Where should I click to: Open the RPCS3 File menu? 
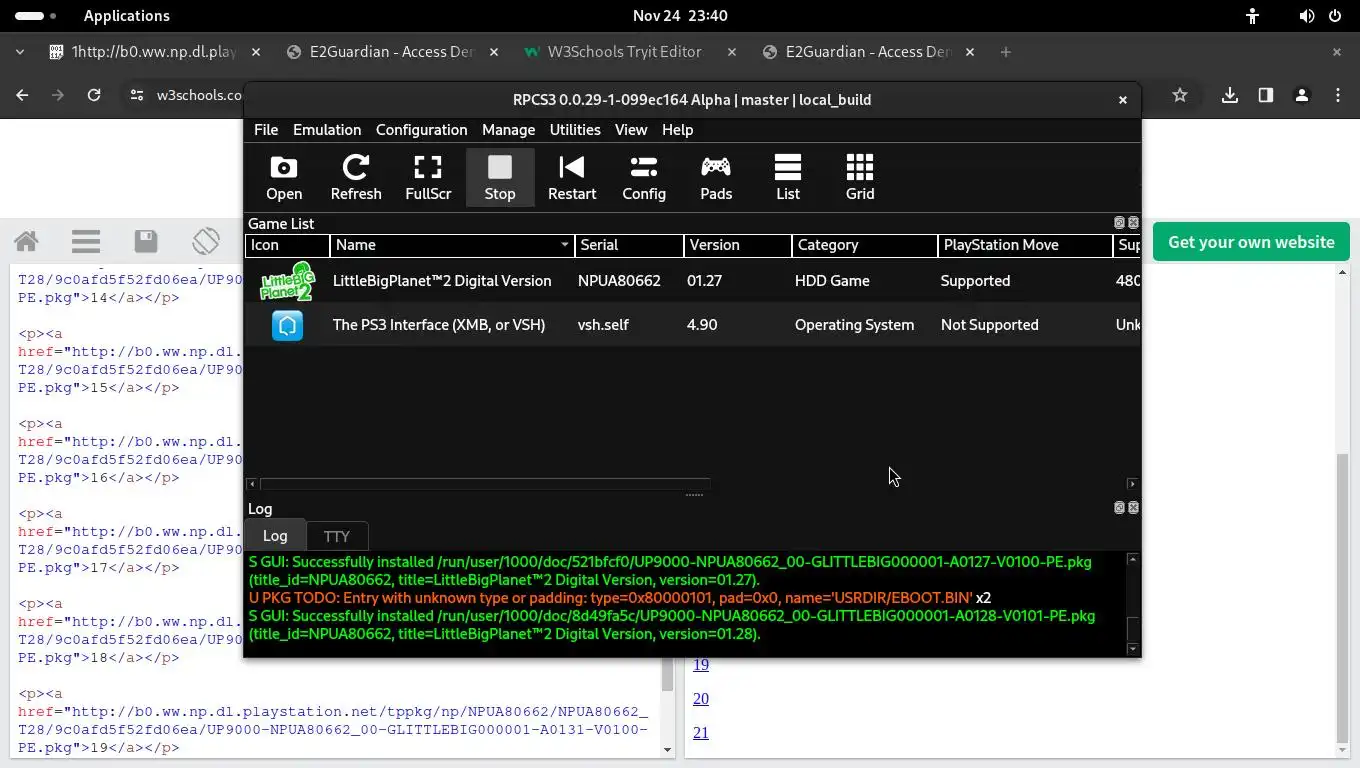coord(266,130)
